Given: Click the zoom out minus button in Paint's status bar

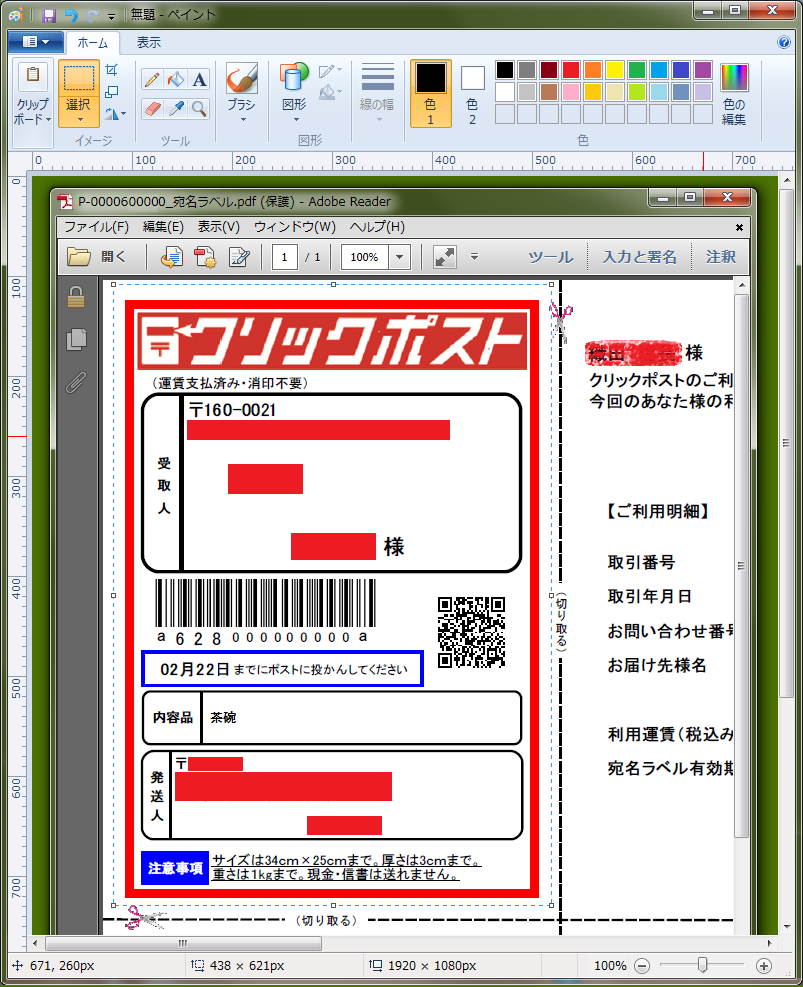Looking at the screenshot, I should pos(641,966).
